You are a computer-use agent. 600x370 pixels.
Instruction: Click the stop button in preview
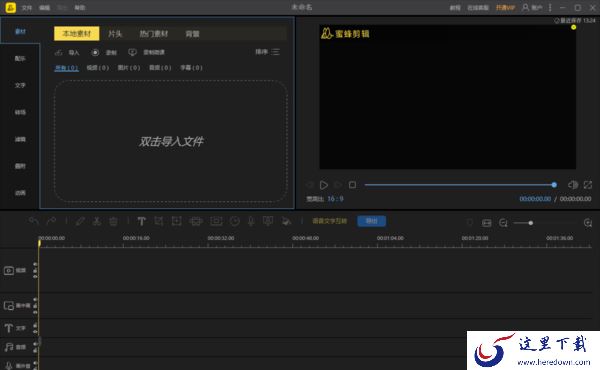coord(352,185)
